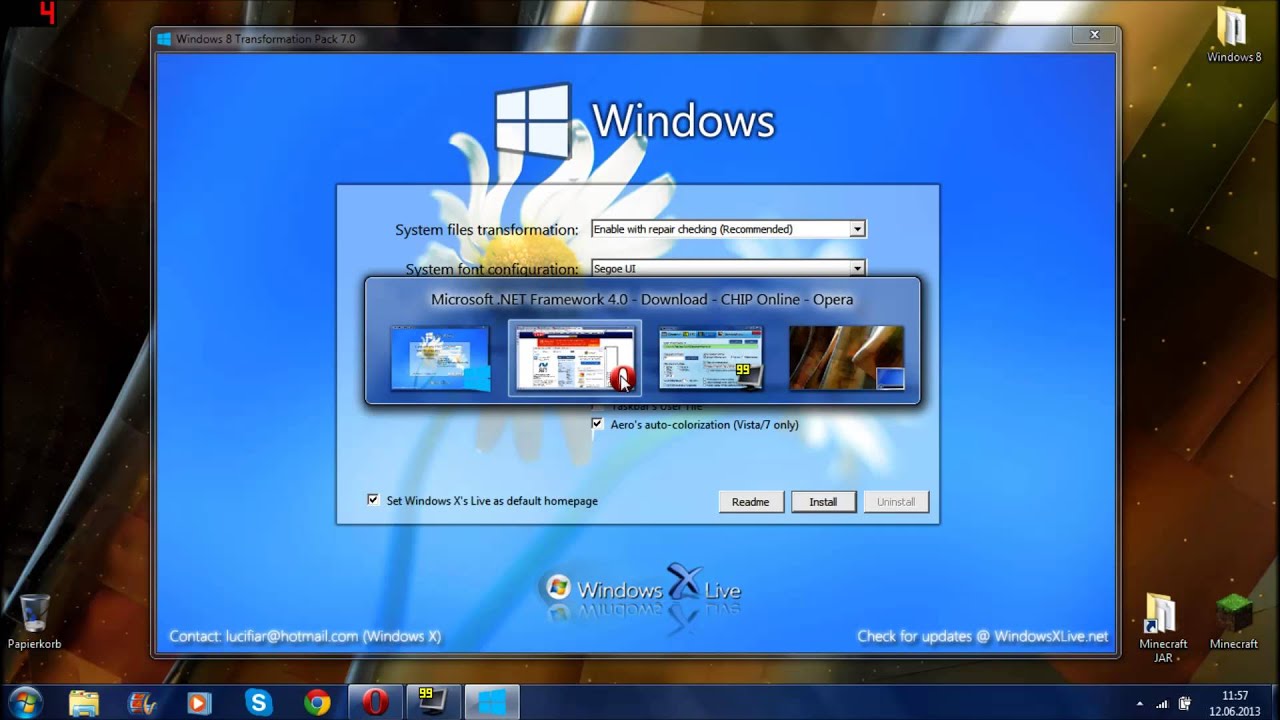
Task: Select the Opera CHIP Online switcher thumbnail
Action: (575, 357)
